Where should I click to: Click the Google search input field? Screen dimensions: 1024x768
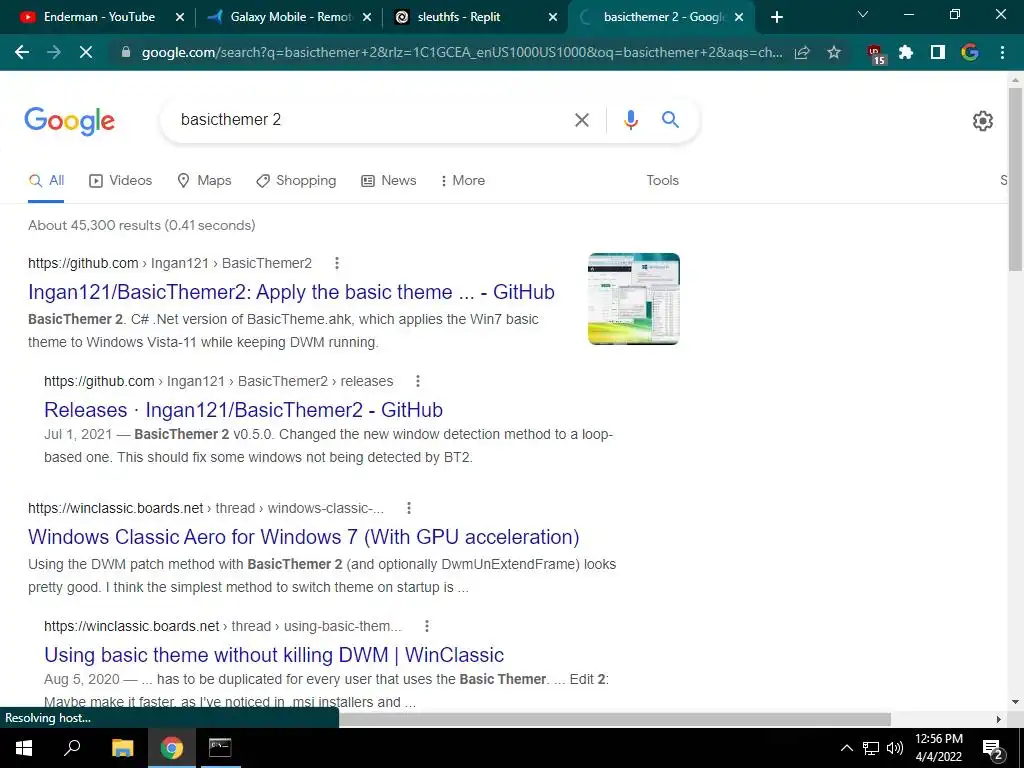tap(372, 120)
